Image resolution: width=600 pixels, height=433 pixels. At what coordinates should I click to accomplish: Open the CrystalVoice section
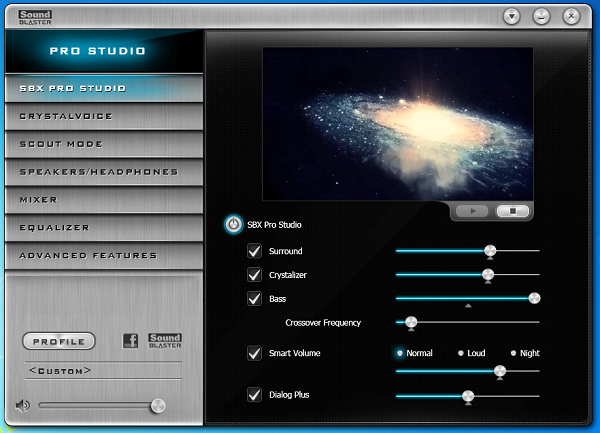click(x=104, y=116)
